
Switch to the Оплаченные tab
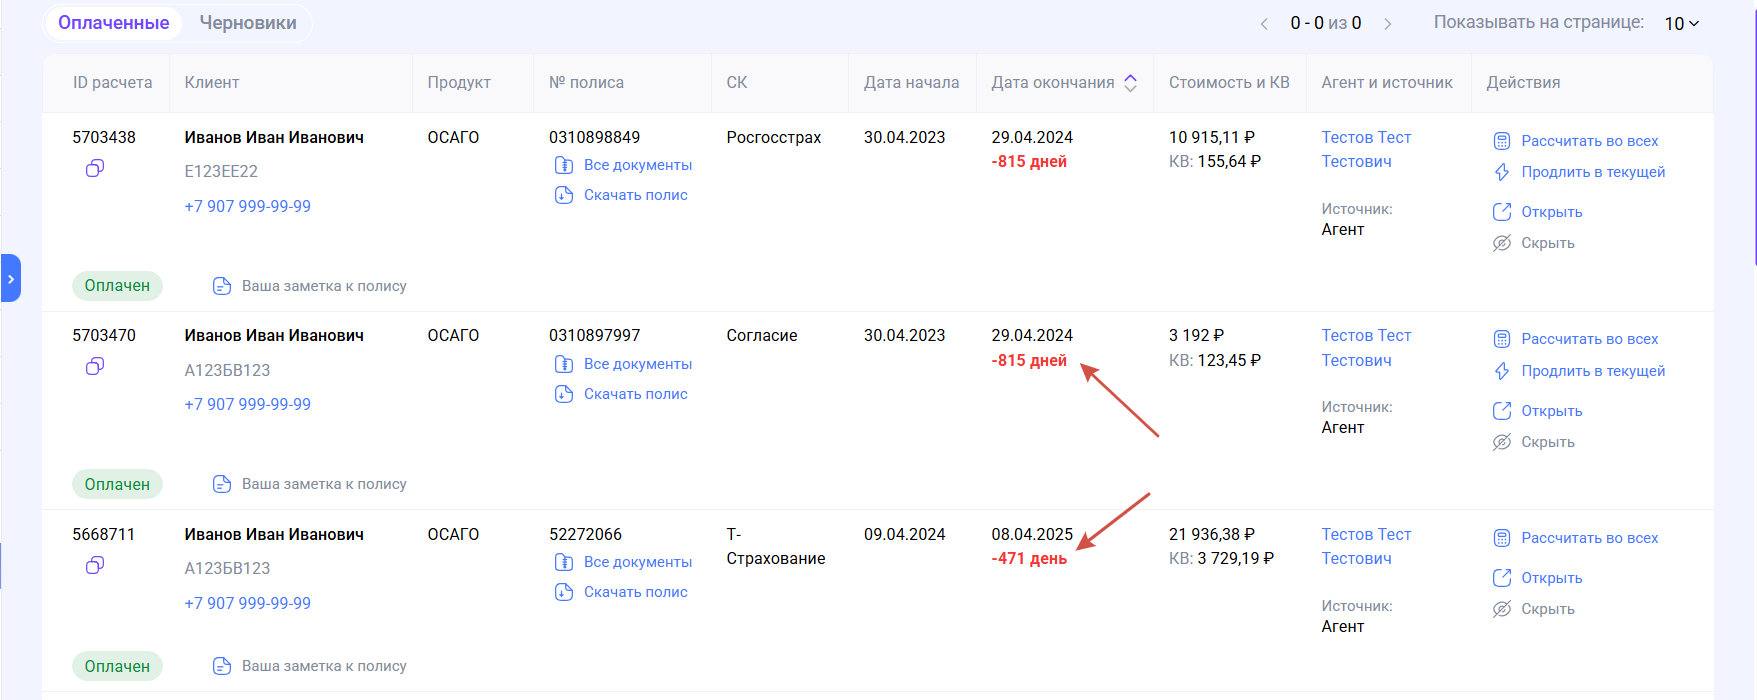coord(114,23)
